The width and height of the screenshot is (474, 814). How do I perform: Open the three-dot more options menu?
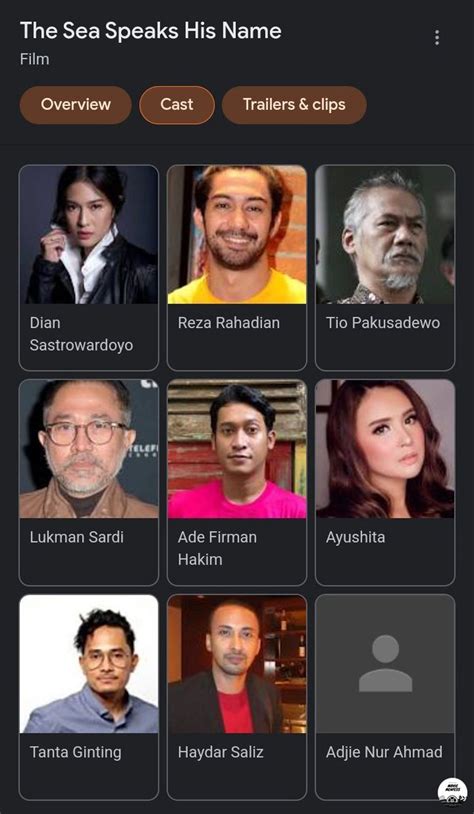pyautogui.click(x=437, y=37)
